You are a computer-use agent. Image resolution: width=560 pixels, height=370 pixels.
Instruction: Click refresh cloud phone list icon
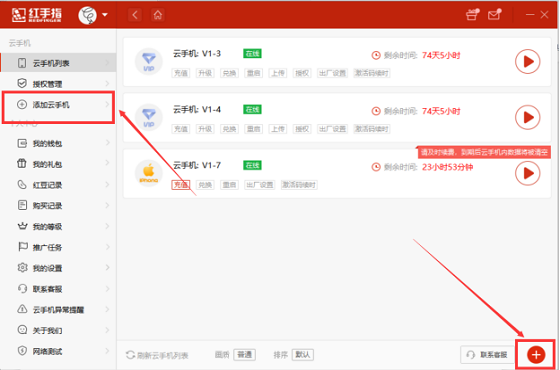[x=130, y=355]
